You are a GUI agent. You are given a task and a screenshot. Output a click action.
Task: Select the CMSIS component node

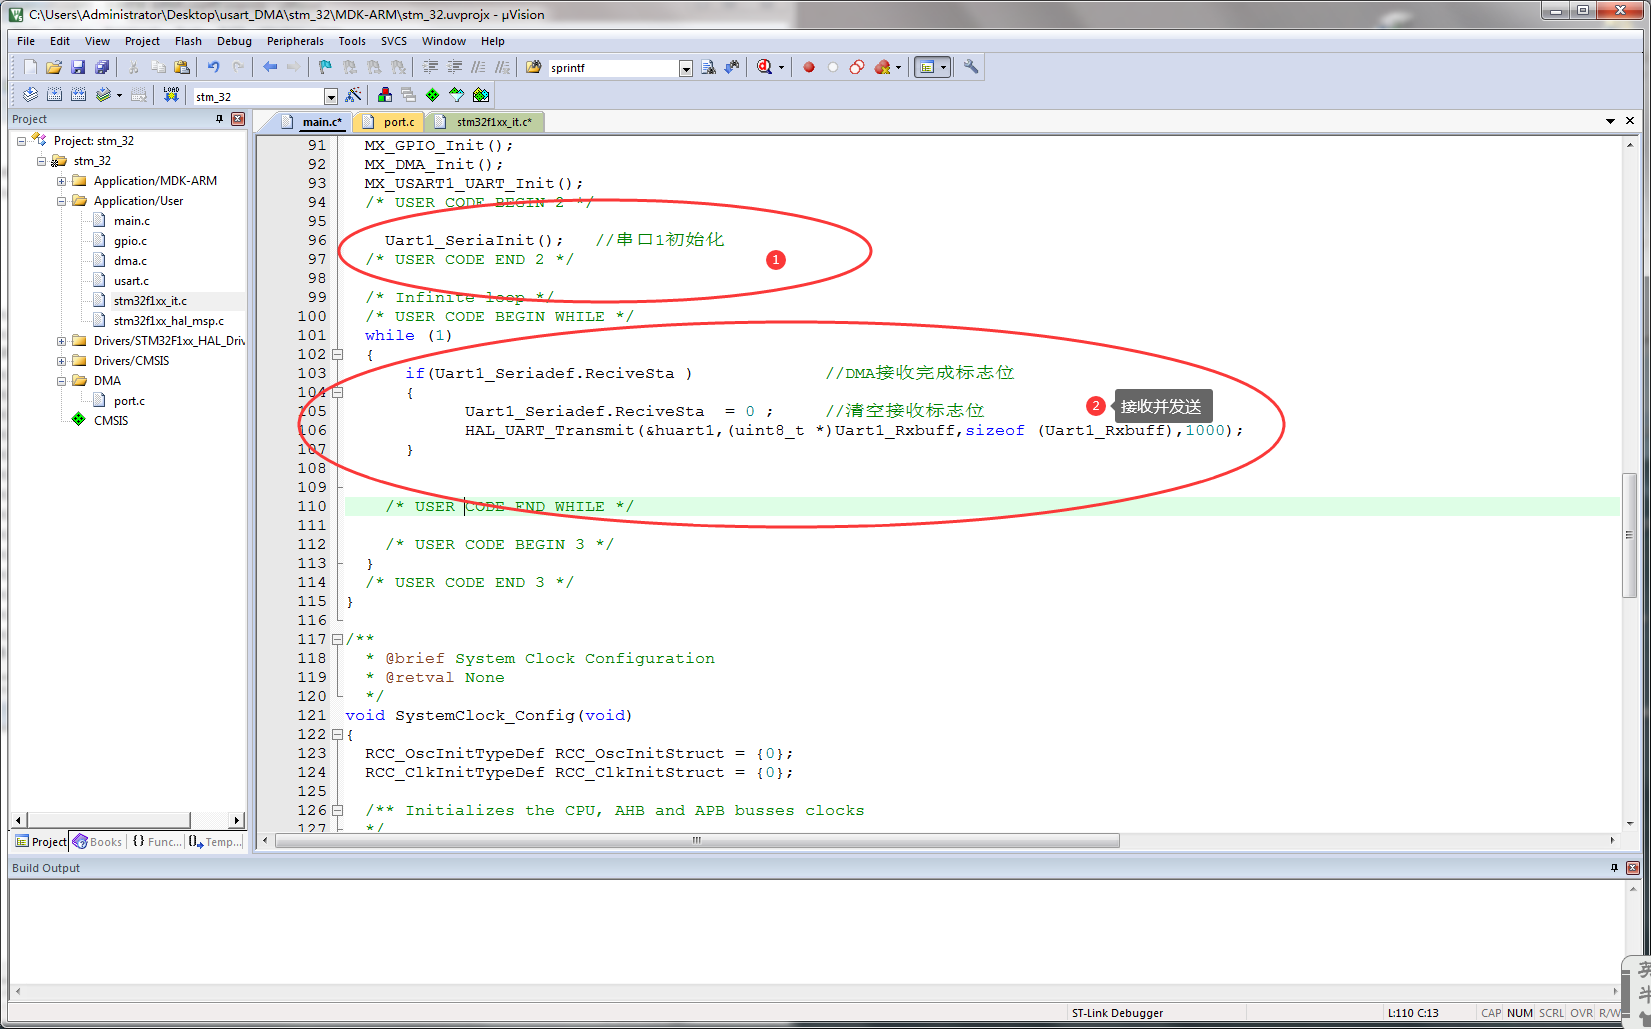coord(111,421)
